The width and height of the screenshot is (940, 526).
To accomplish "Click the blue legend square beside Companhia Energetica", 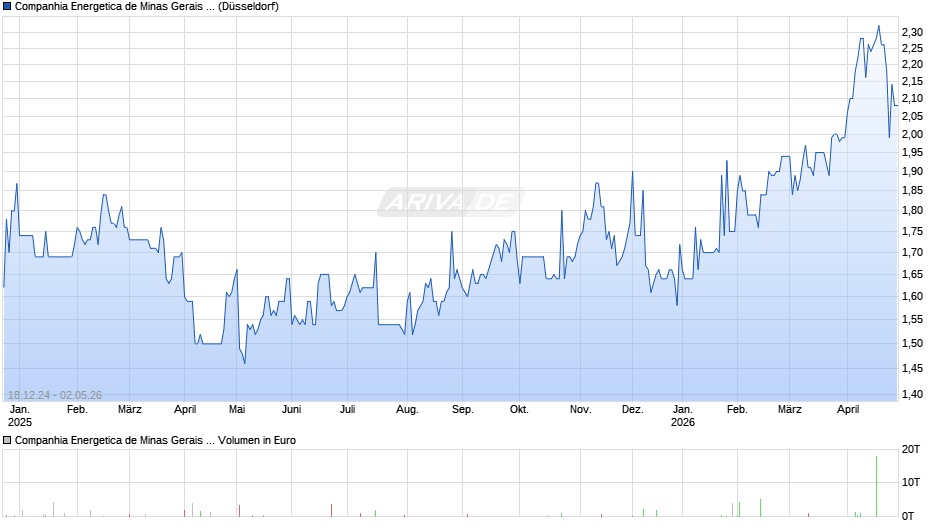I will (7, 7).
